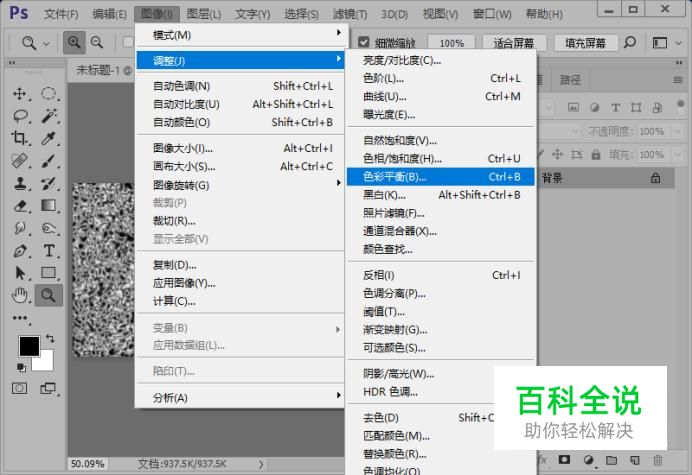Expand the 图像旋转(G) submenu
The width and height of the screenshot is (692, 475).
click(241, 185)
